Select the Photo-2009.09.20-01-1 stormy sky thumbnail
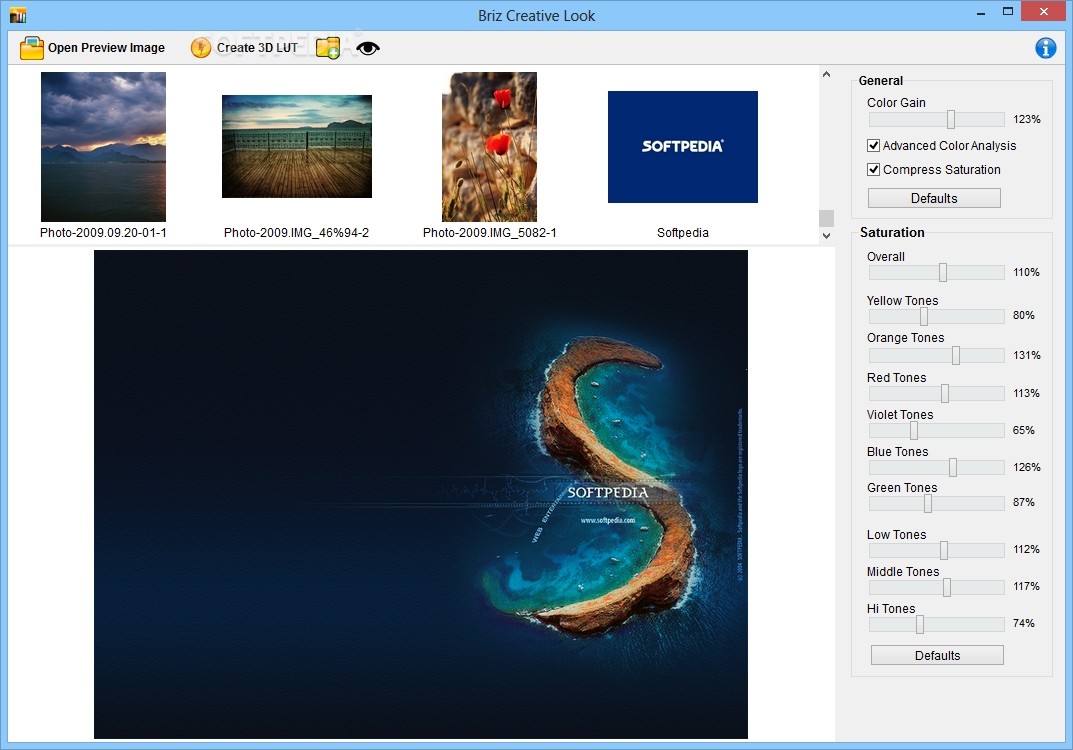1073x750 pixels. point(103,146)
